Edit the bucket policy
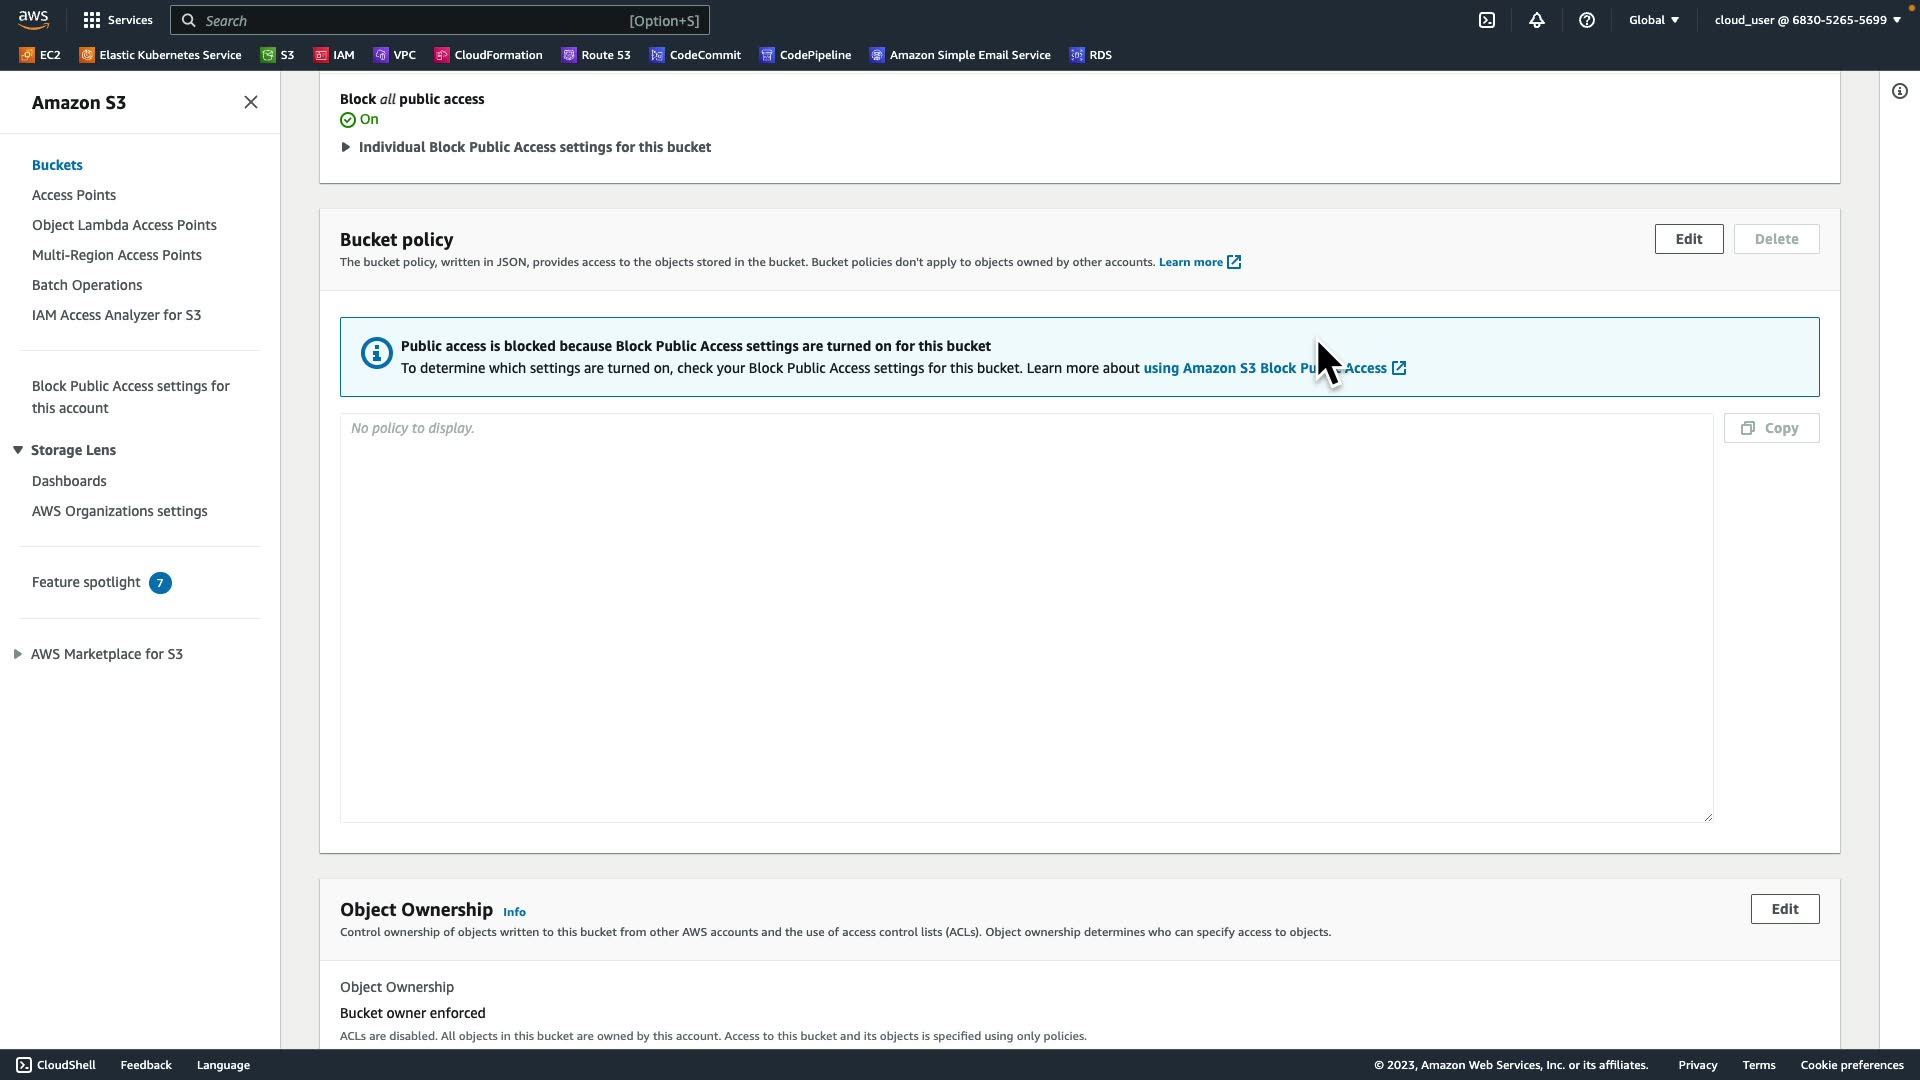This screenshot has height=1080, width=1920. (x=1688, y=239)
